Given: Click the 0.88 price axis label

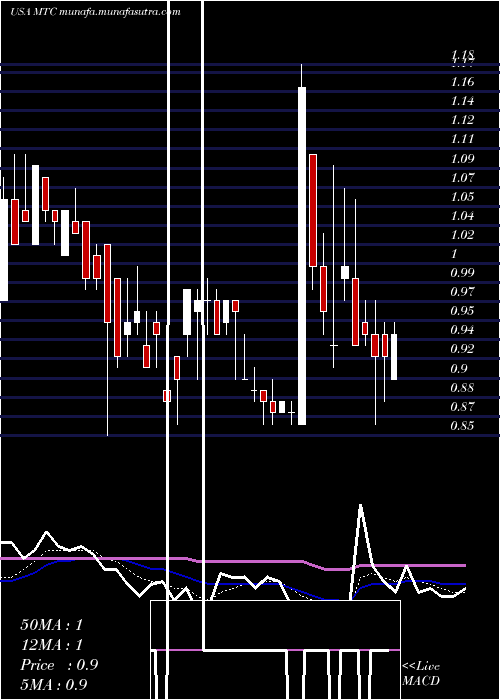Looking at the screenshot, I should pyautogui.click(x=462, y=388).
